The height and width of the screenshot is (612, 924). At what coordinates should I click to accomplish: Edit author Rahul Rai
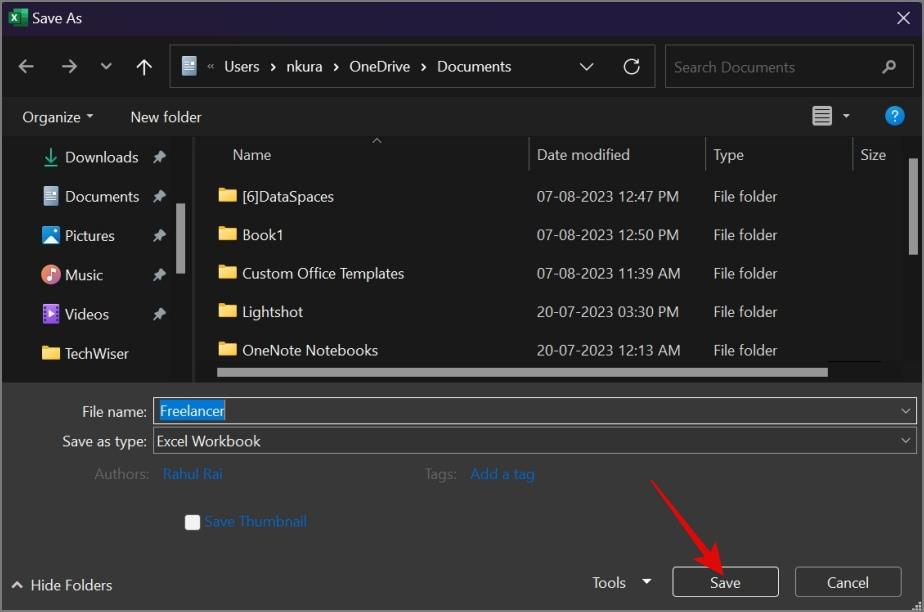[193, 474]
